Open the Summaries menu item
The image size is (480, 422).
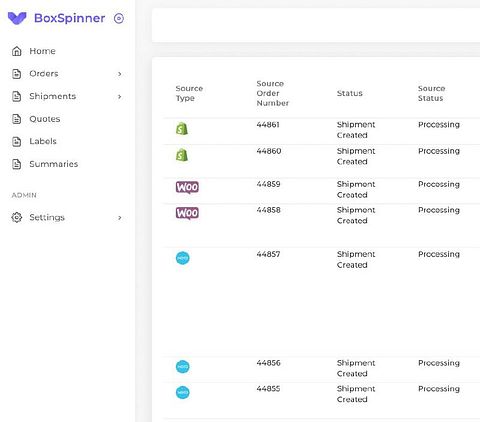click(53, 164)
